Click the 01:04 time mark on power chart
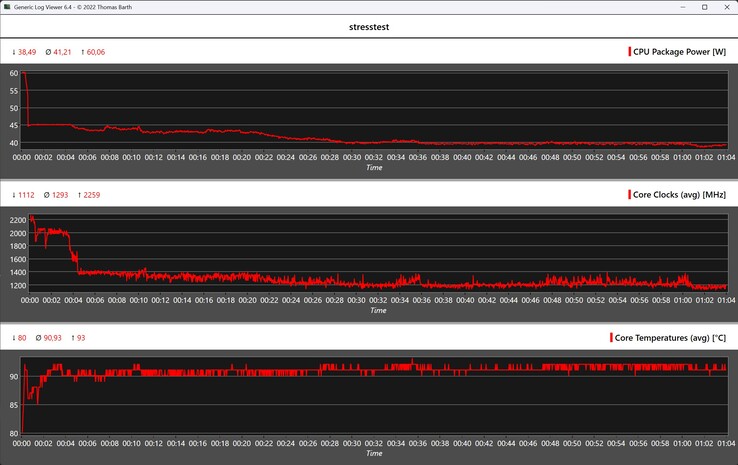Screen dimensions: 738x465 725,157
